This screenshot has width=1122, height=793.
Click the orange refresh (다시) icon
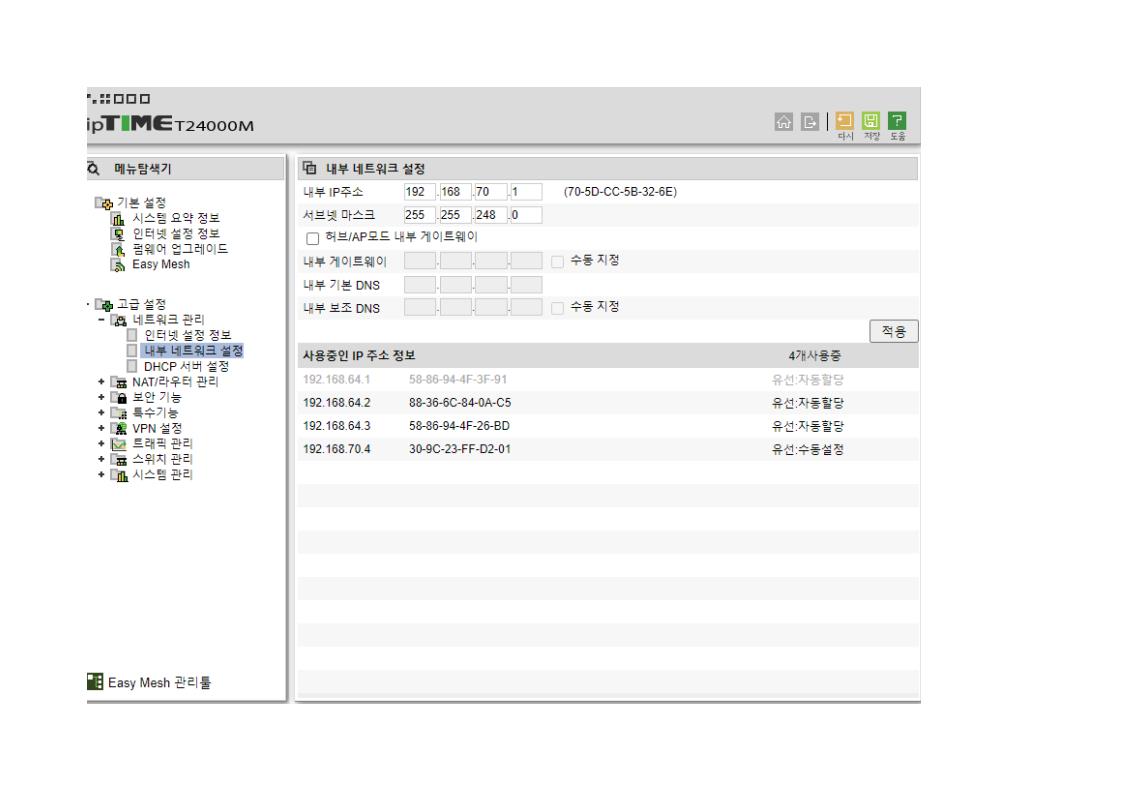pyautogui.click(x=844, y=121)
